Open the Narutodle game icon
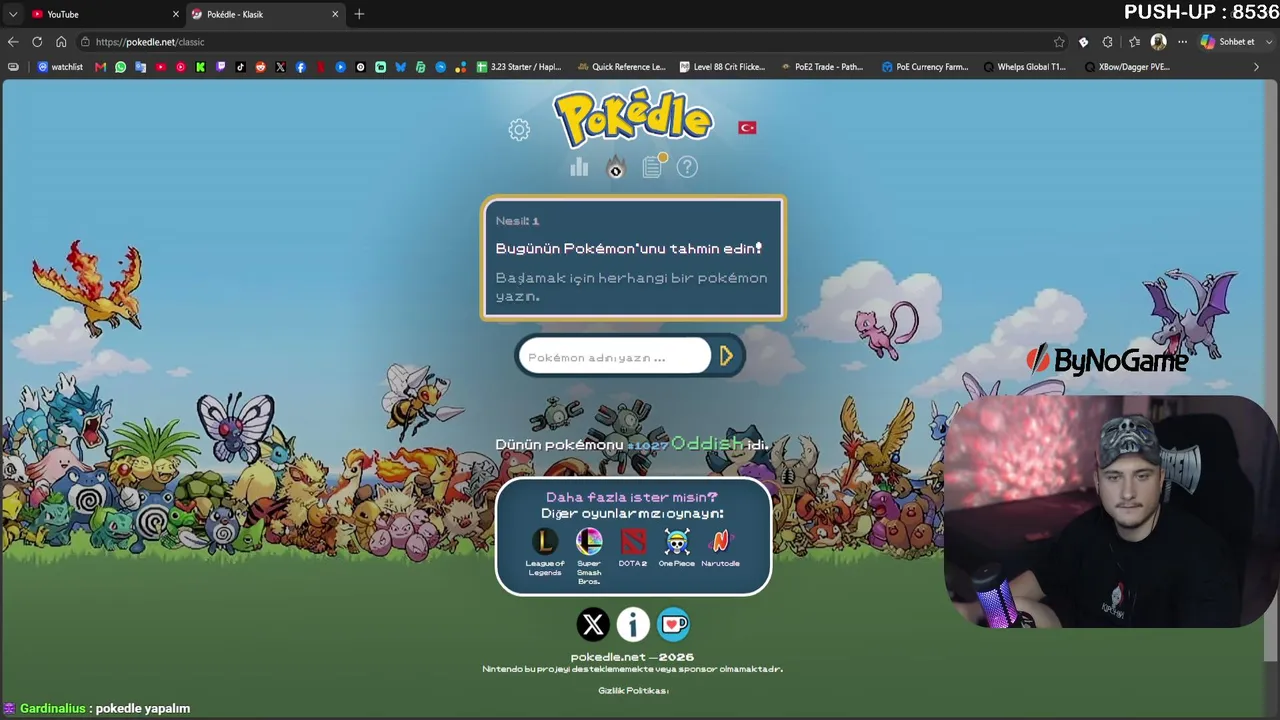The height and width of the screenshot is (720, 1280). coord(720,542)
